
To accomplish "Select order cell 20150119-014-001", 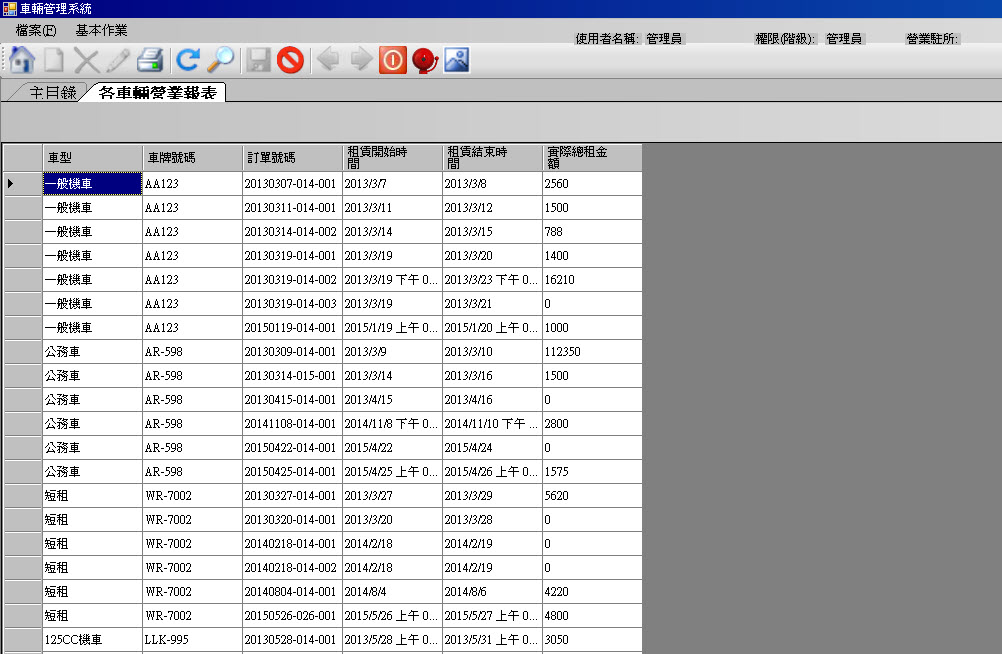I will click(x=293, y=327).
